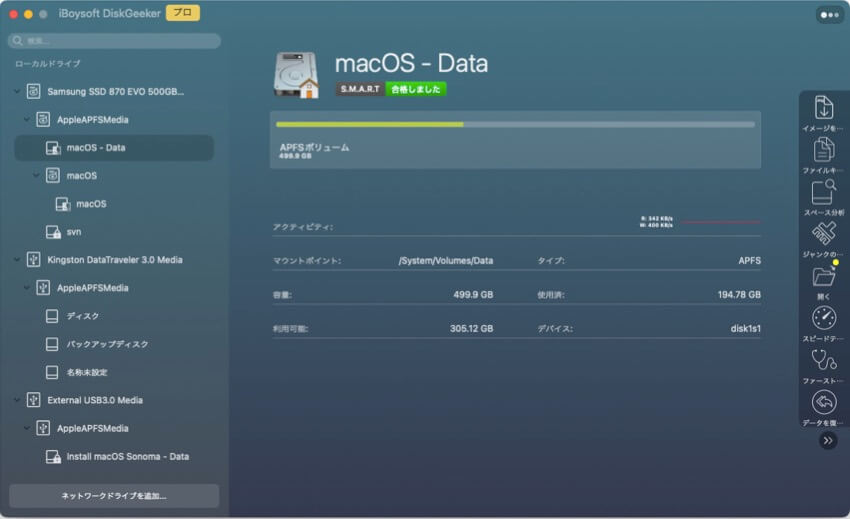Image resolution: width=850 pixels, height=519 pixels.
Task: Click the activity read/write graph
Action: coord(721,222)
